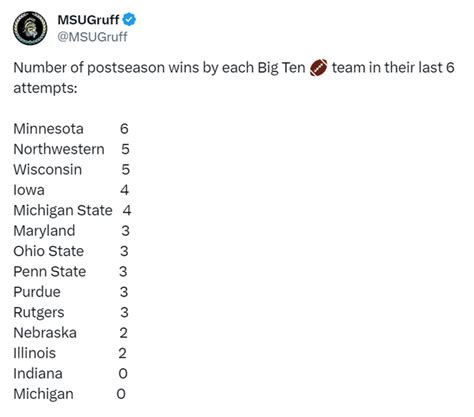Click the Nebraska team name
Viewport: 474px width, 417px height.
pos(45,333)
